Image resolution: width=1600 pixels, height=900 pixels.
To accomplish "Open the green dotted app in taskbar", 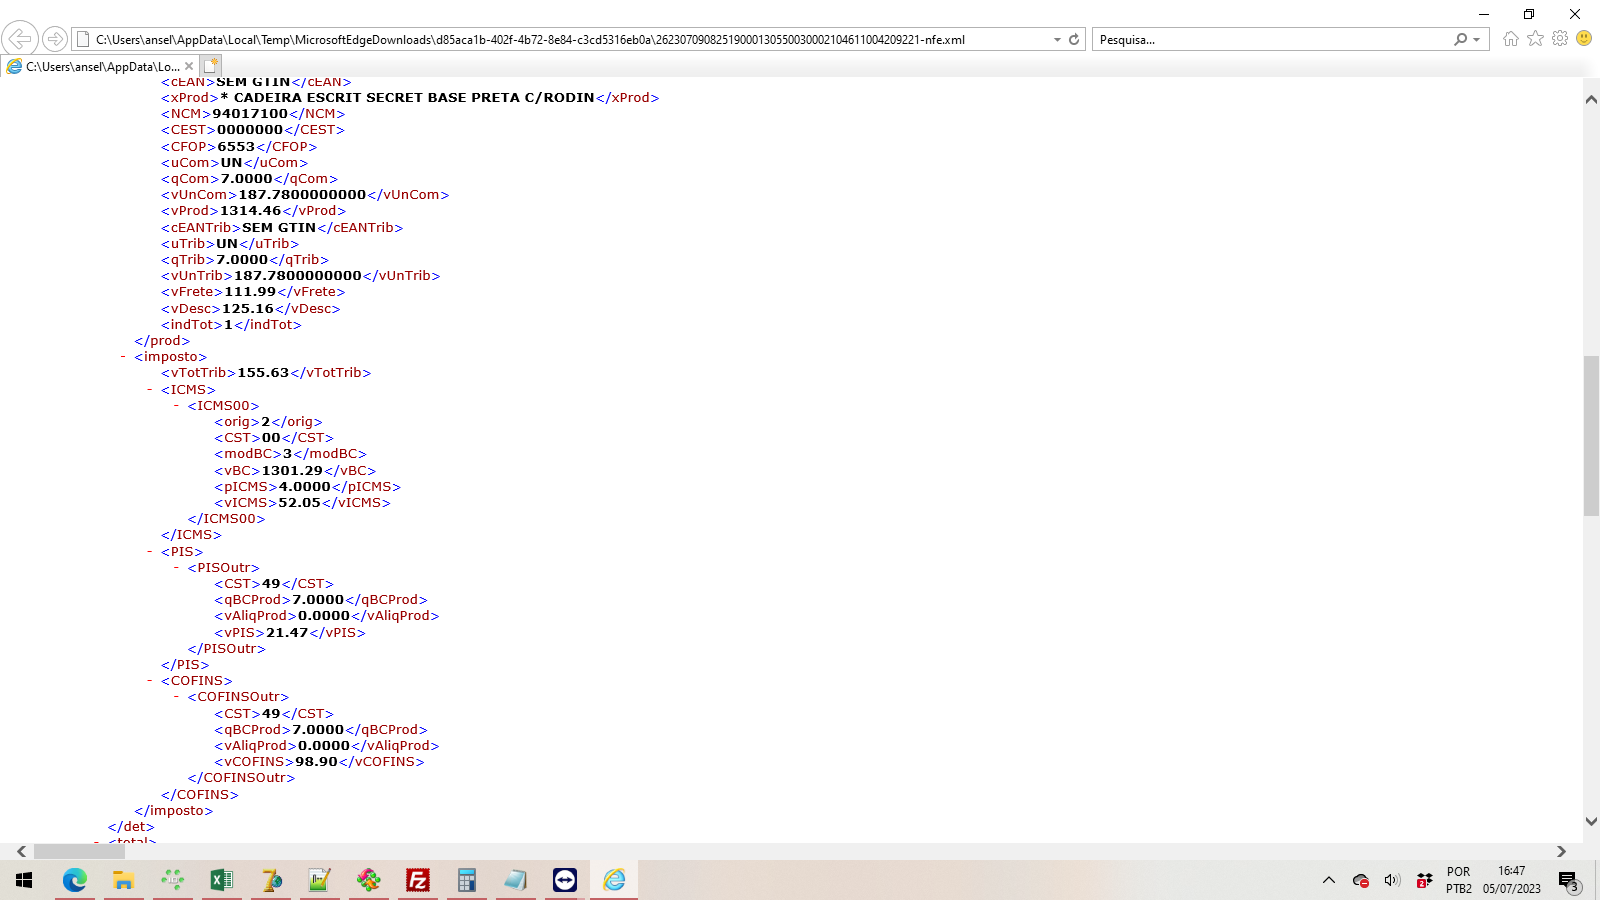I will point(172,880).
